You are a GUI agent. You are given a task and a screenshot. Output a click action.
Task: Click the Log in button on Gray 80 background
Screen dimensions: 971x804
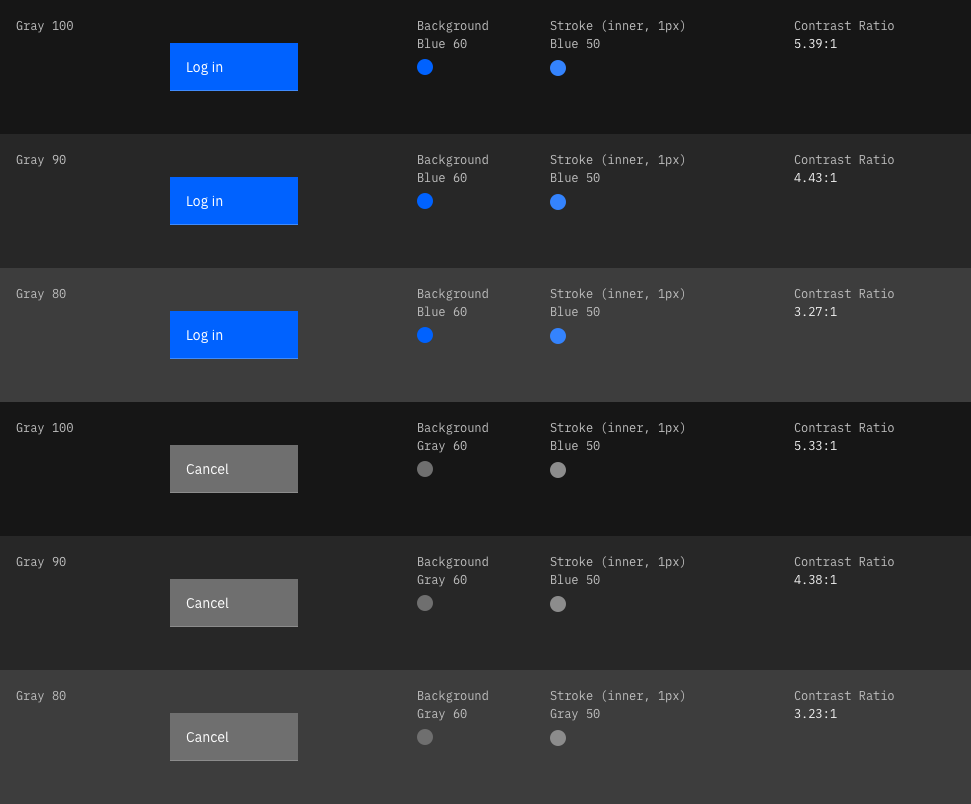tap(233, 335)
